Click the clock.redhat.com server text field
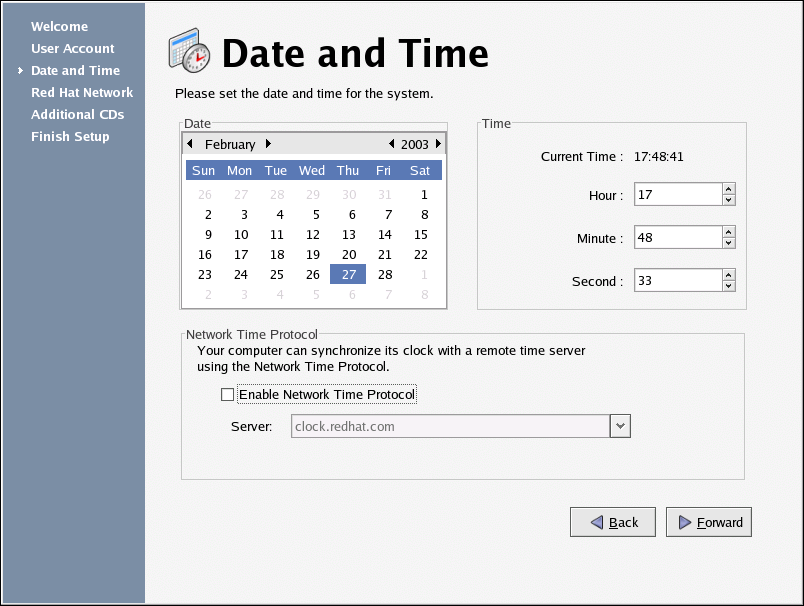The image size is (804, 606). [x=450, y=426]
